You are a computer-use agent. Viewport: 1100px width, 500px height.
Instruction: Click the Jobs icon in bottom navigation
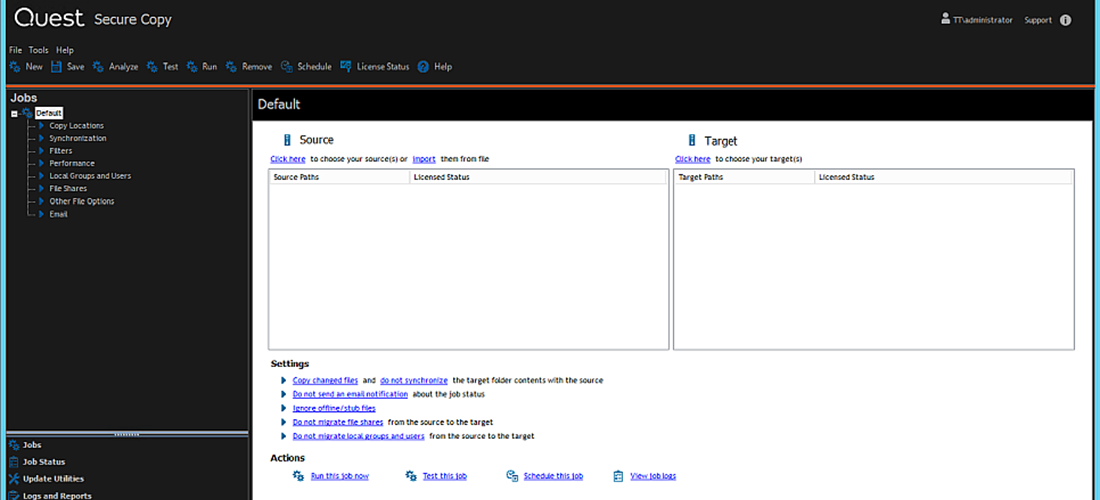[13, 445]
